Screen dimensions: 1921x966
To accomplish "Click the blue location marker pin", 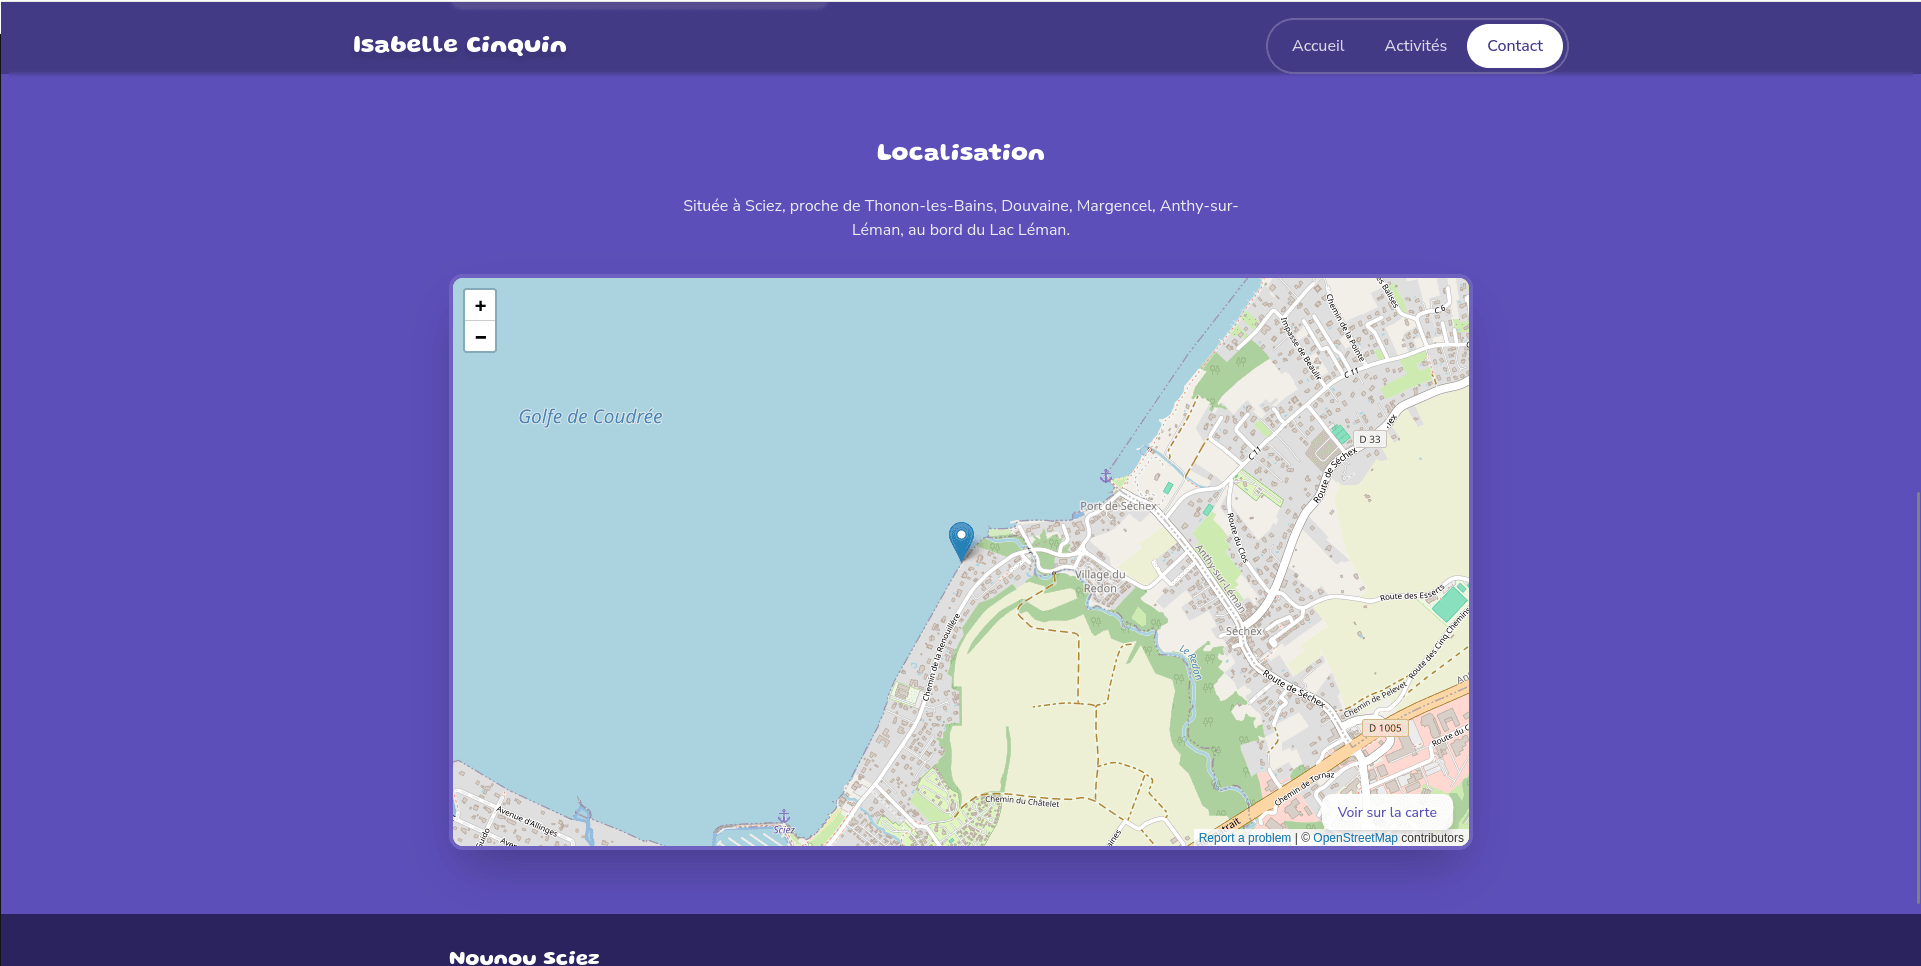I will [961, 539].
